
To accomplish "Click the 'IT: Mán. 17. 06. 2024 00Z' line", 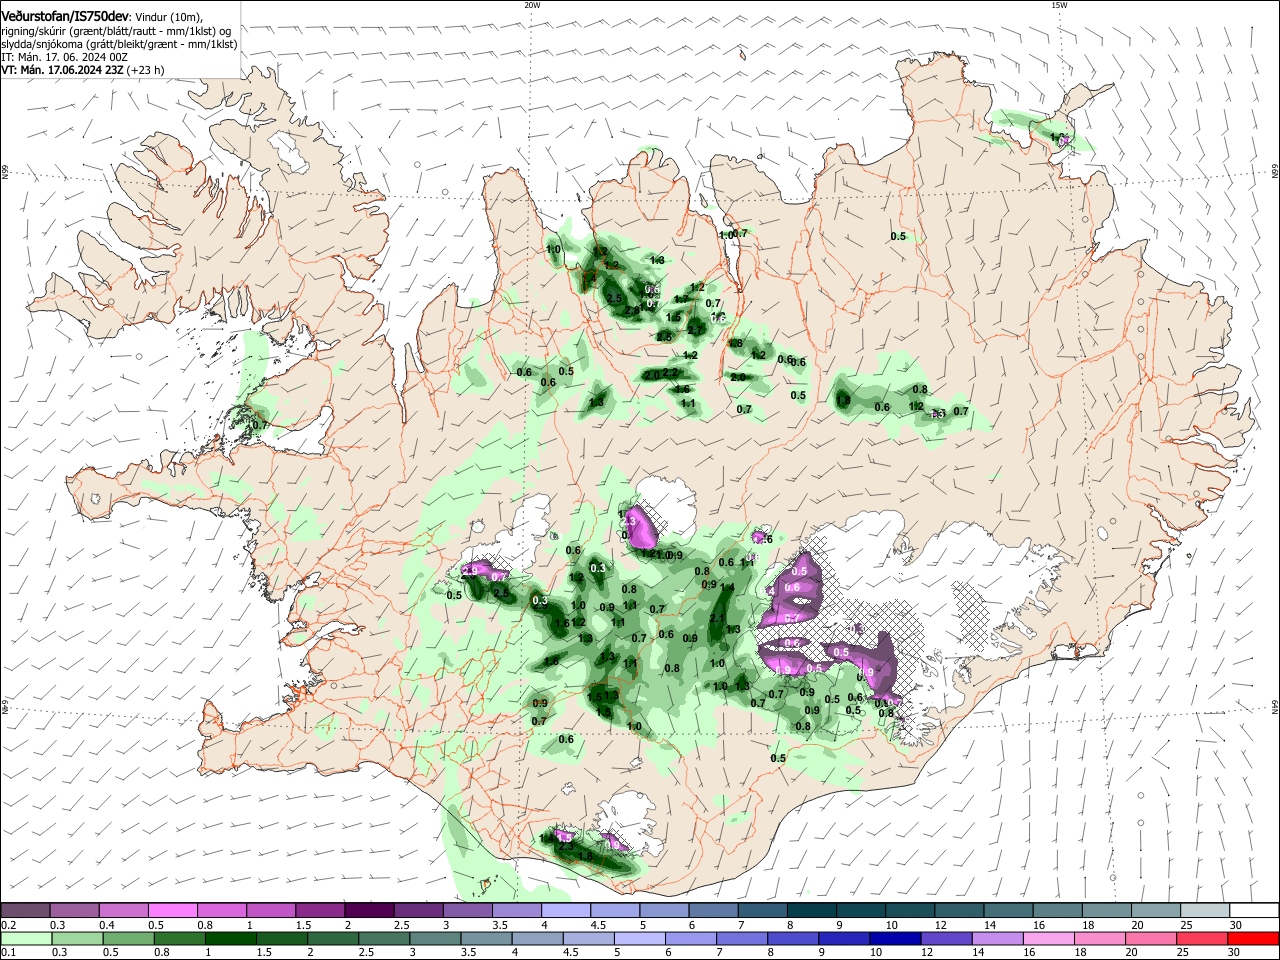I will tap(65, 57).
